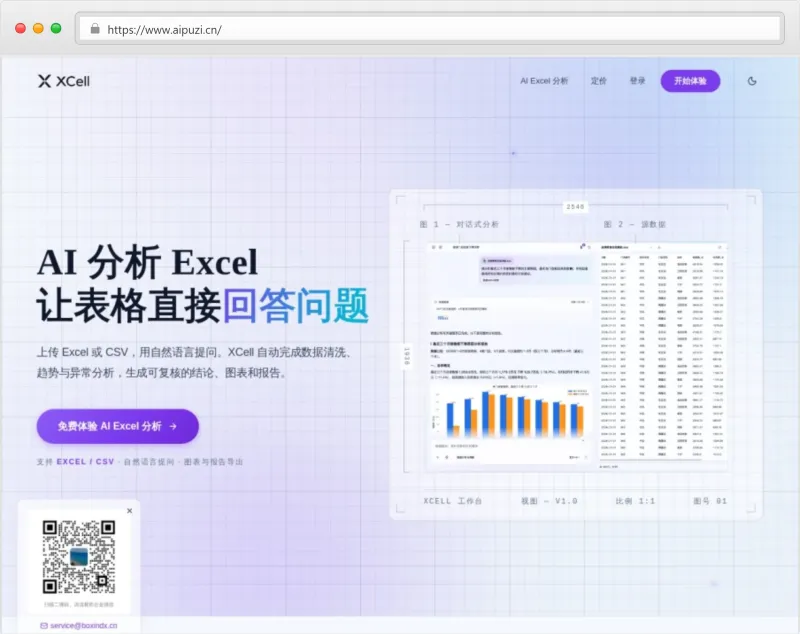Click the green maximize window button

[x=56, y=29]
